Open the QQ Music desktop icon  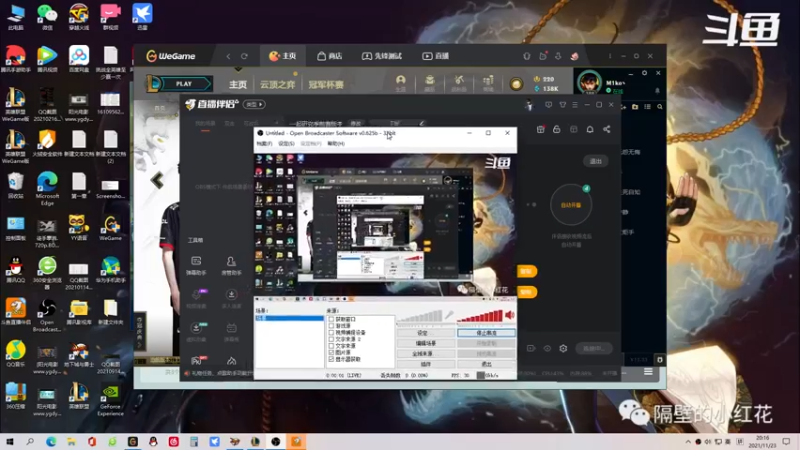pos(16,354)
